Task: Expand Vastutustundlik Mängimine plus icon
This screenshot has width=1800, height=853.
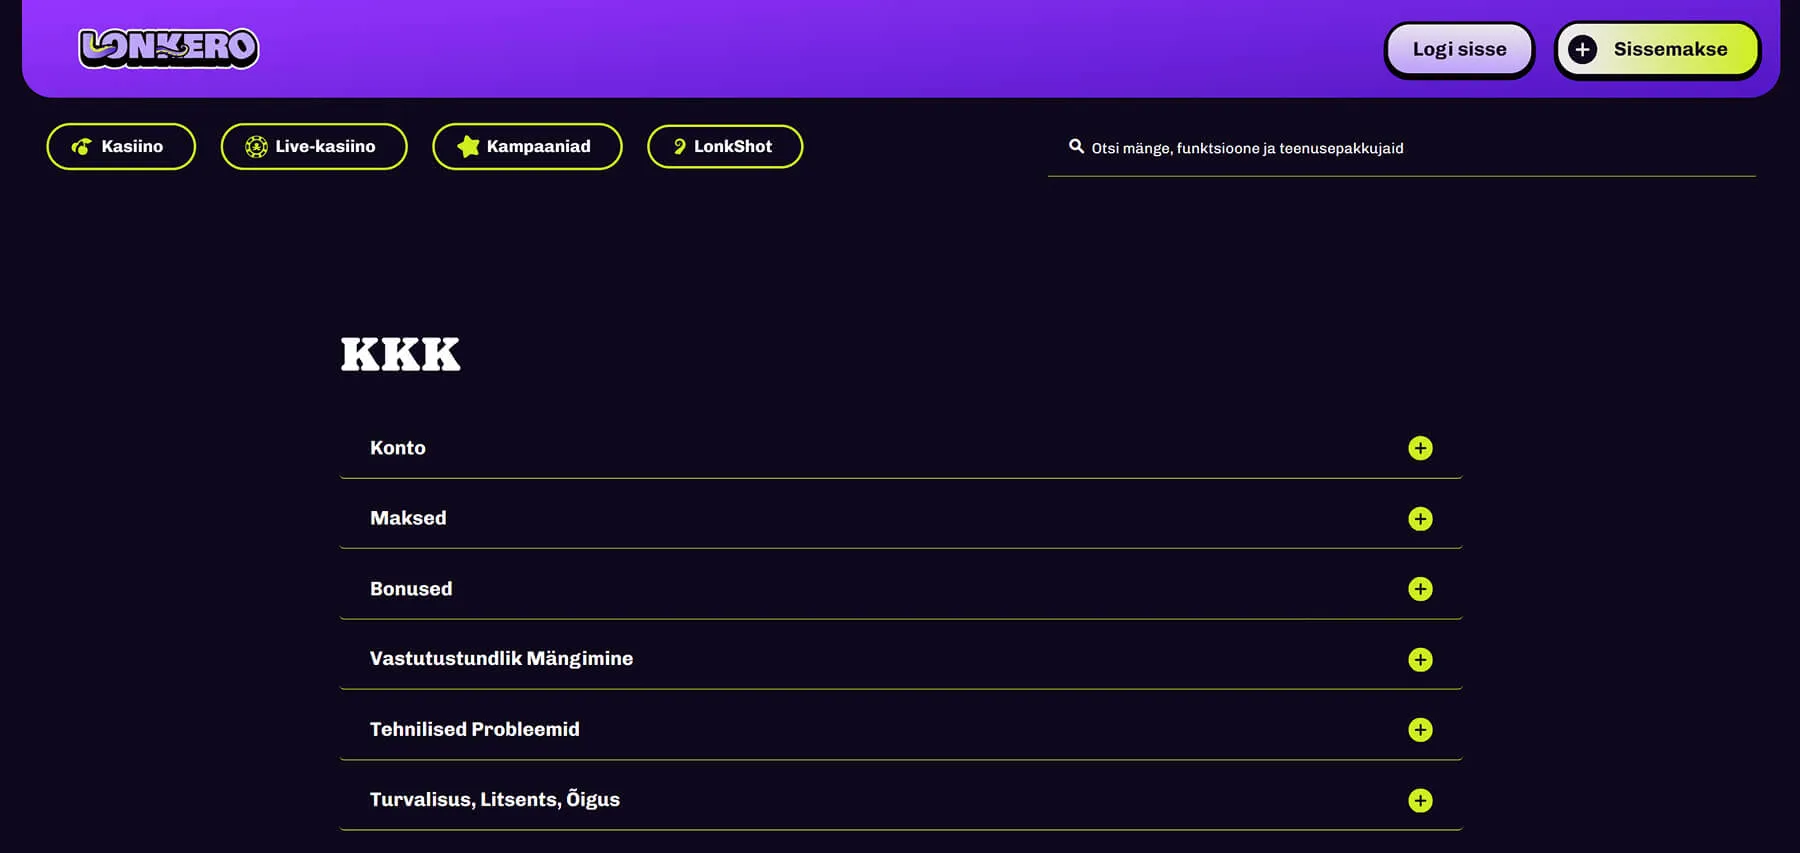Action: pyautogui.click(x=1420, y=660)
